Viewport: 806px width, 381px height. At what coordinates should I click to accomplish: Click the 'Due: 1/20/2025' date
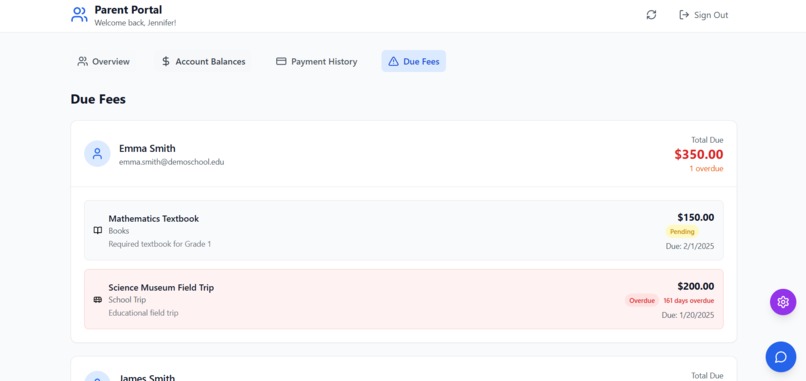(688, 315)
